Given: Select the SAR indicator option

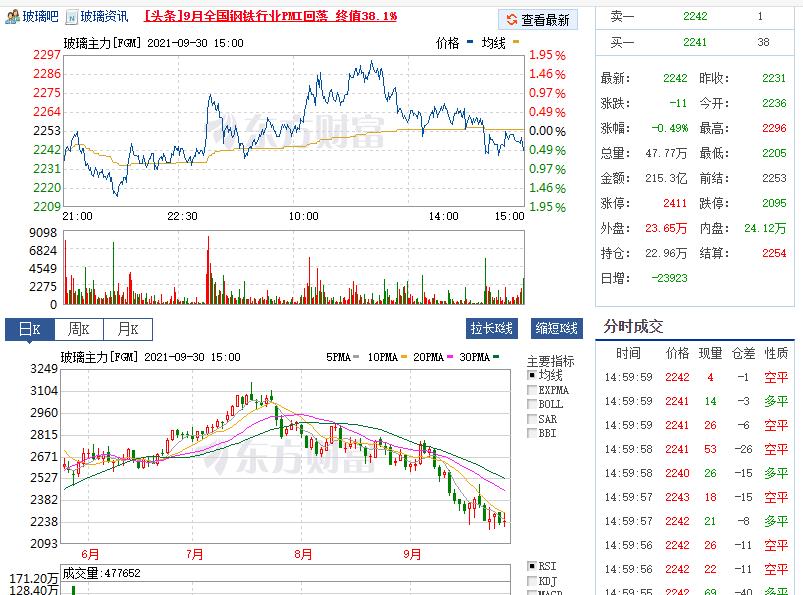Looking at the screenshot, I should pyautogui.click(x=532, y=419).
